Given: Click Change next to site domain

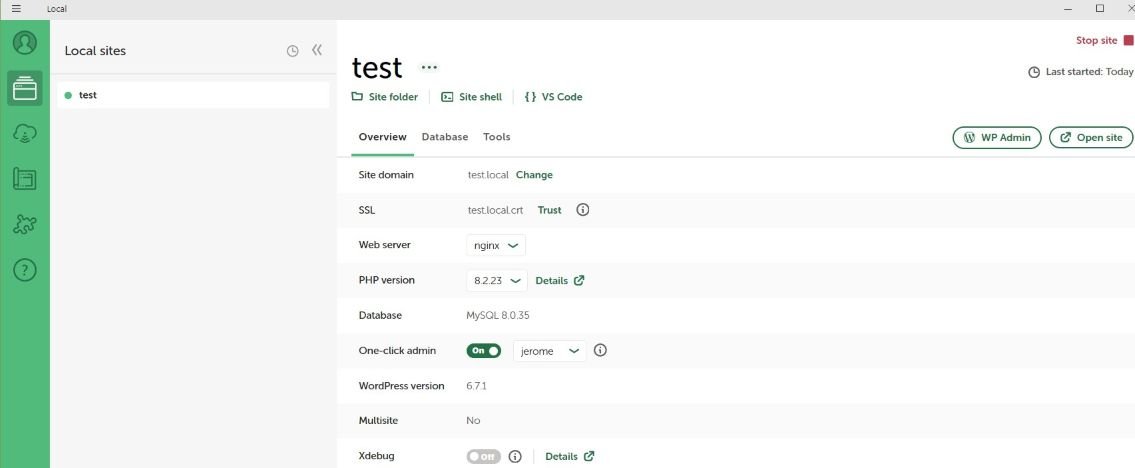Looking at the screenshot, I should coord(534,175).
